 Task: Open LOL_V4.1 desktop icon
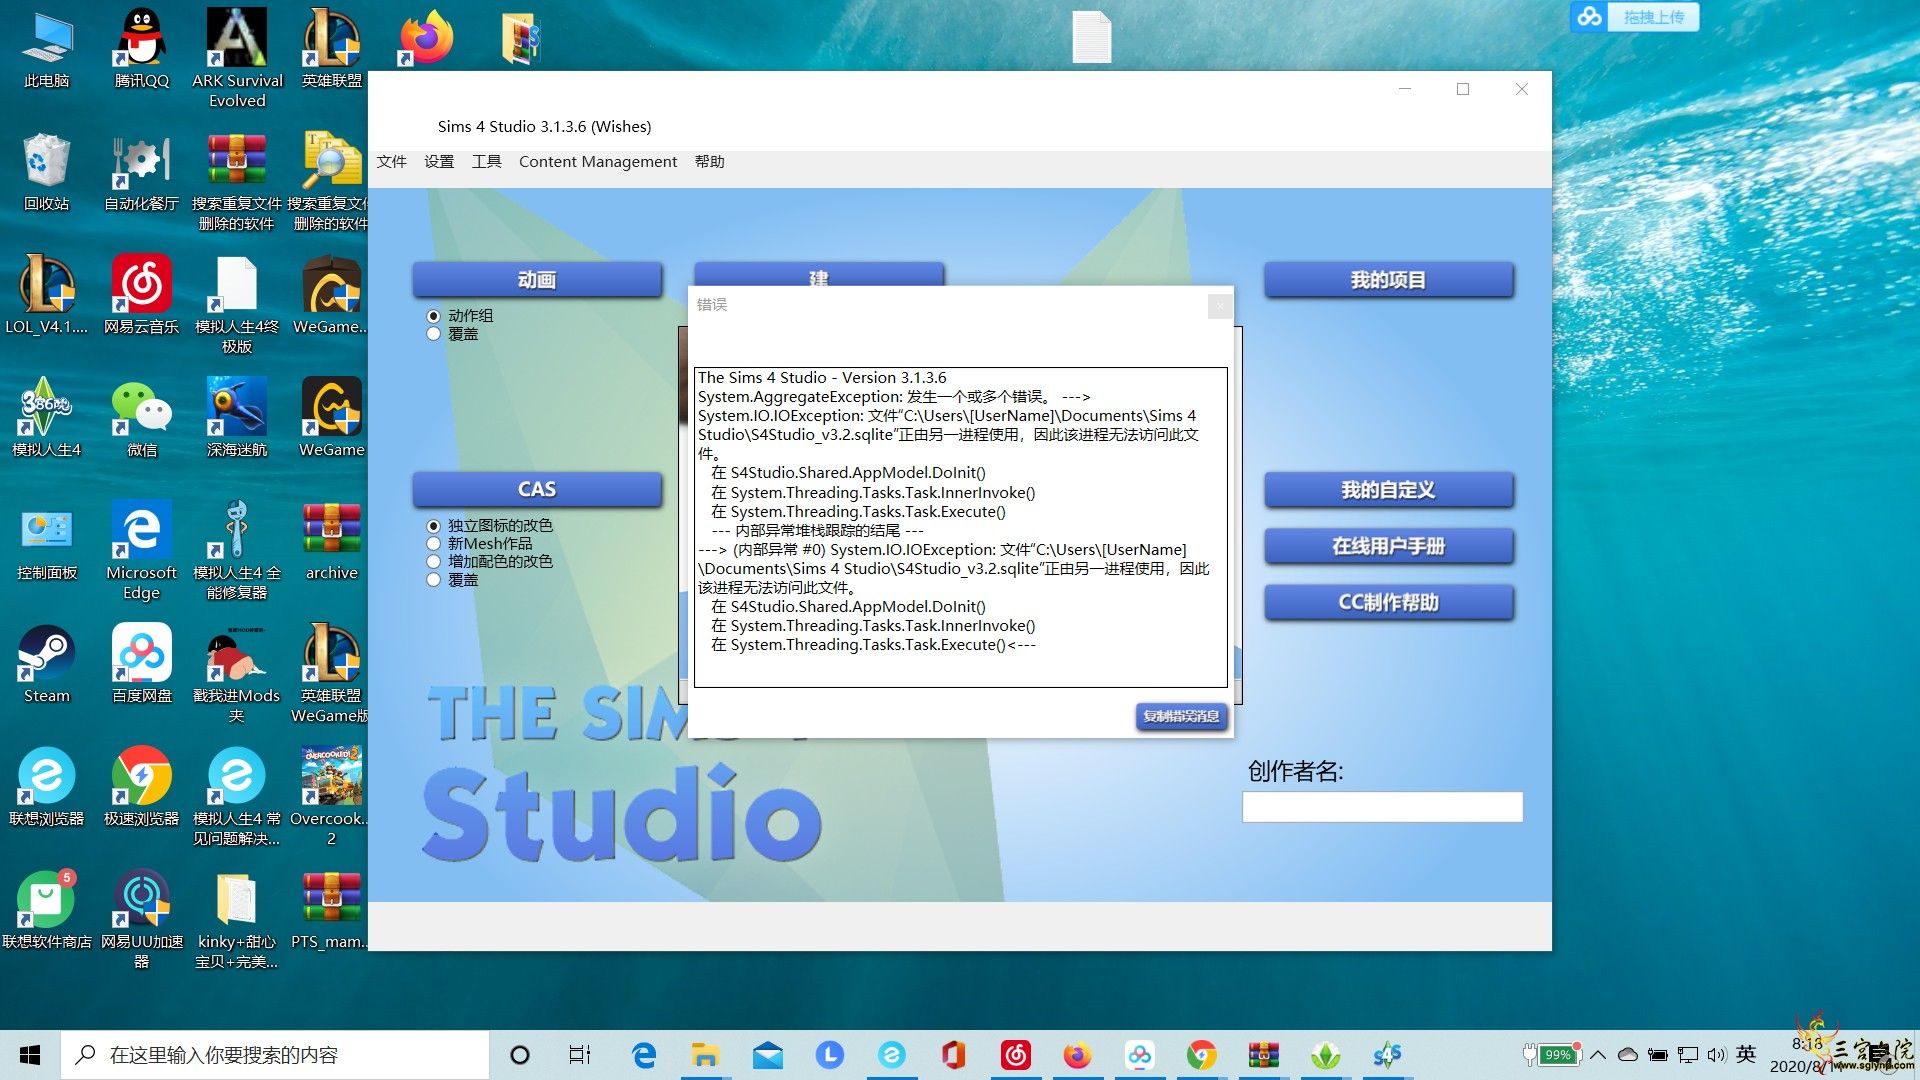coord(47,294)
